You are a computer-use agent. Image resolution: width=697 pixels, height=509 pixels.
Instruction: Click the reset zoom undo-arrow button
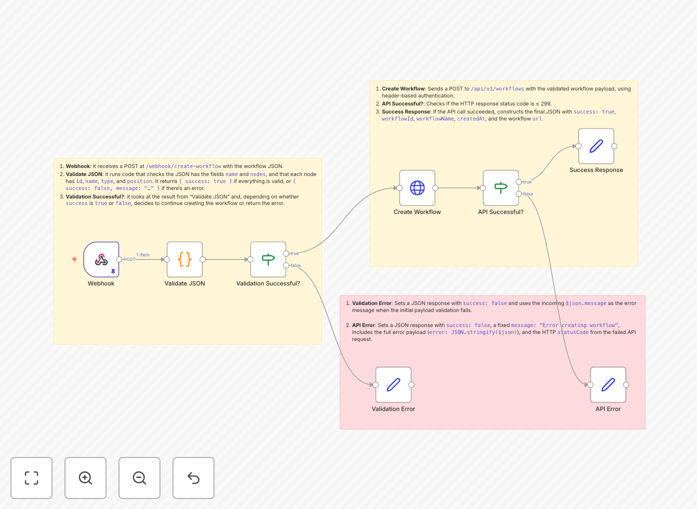coord(193,478)
